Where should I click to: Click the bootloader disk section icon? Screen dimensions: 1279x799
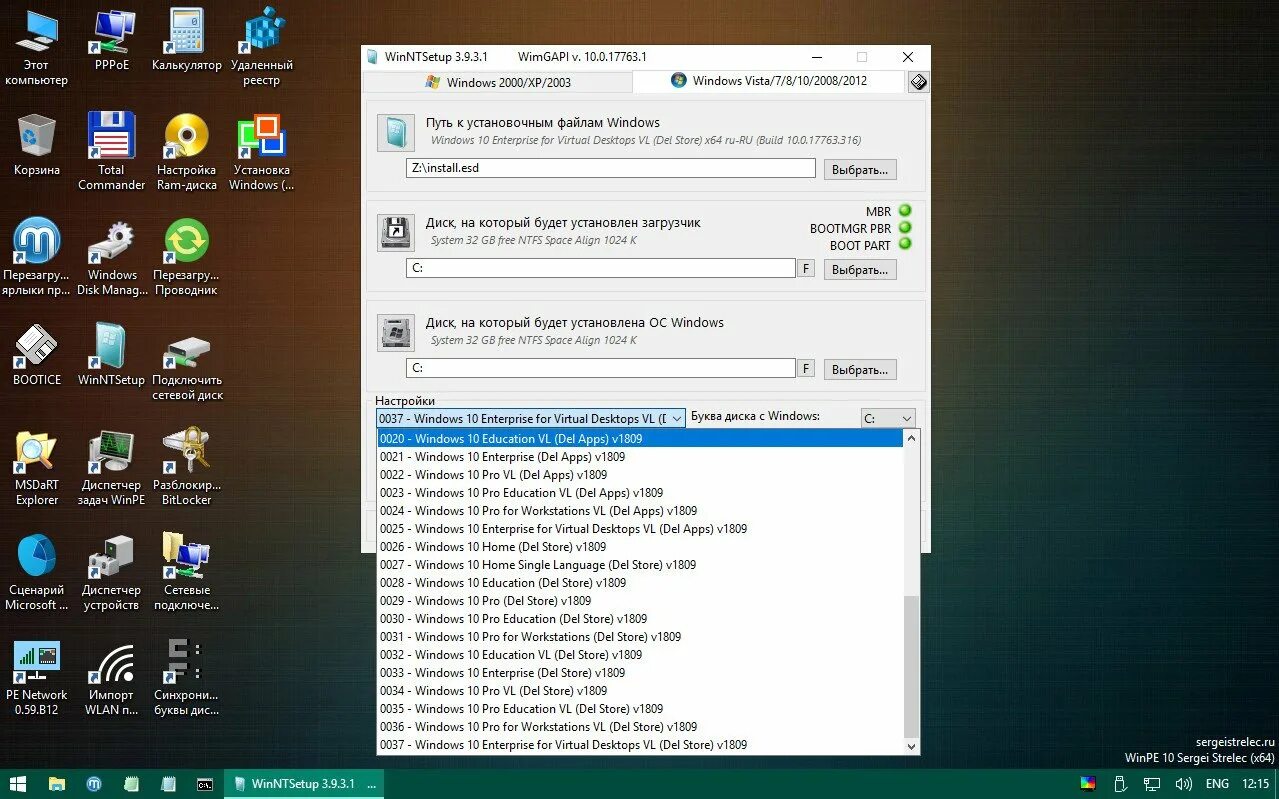pos(396,232)
